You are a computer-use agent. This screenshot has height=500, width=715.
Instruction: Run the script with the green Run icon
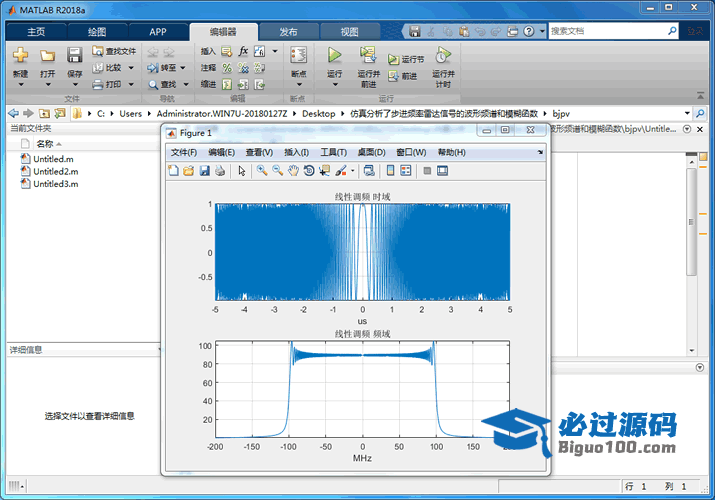(x=334, y=55)
